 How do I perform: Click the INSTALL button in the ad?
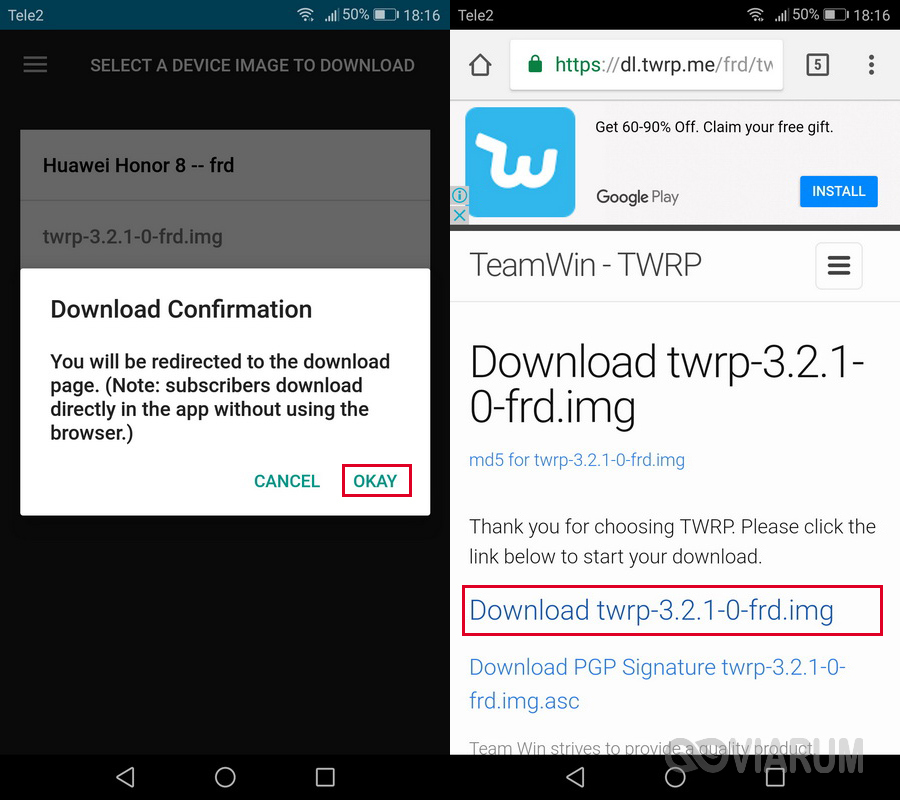[838, 191]
